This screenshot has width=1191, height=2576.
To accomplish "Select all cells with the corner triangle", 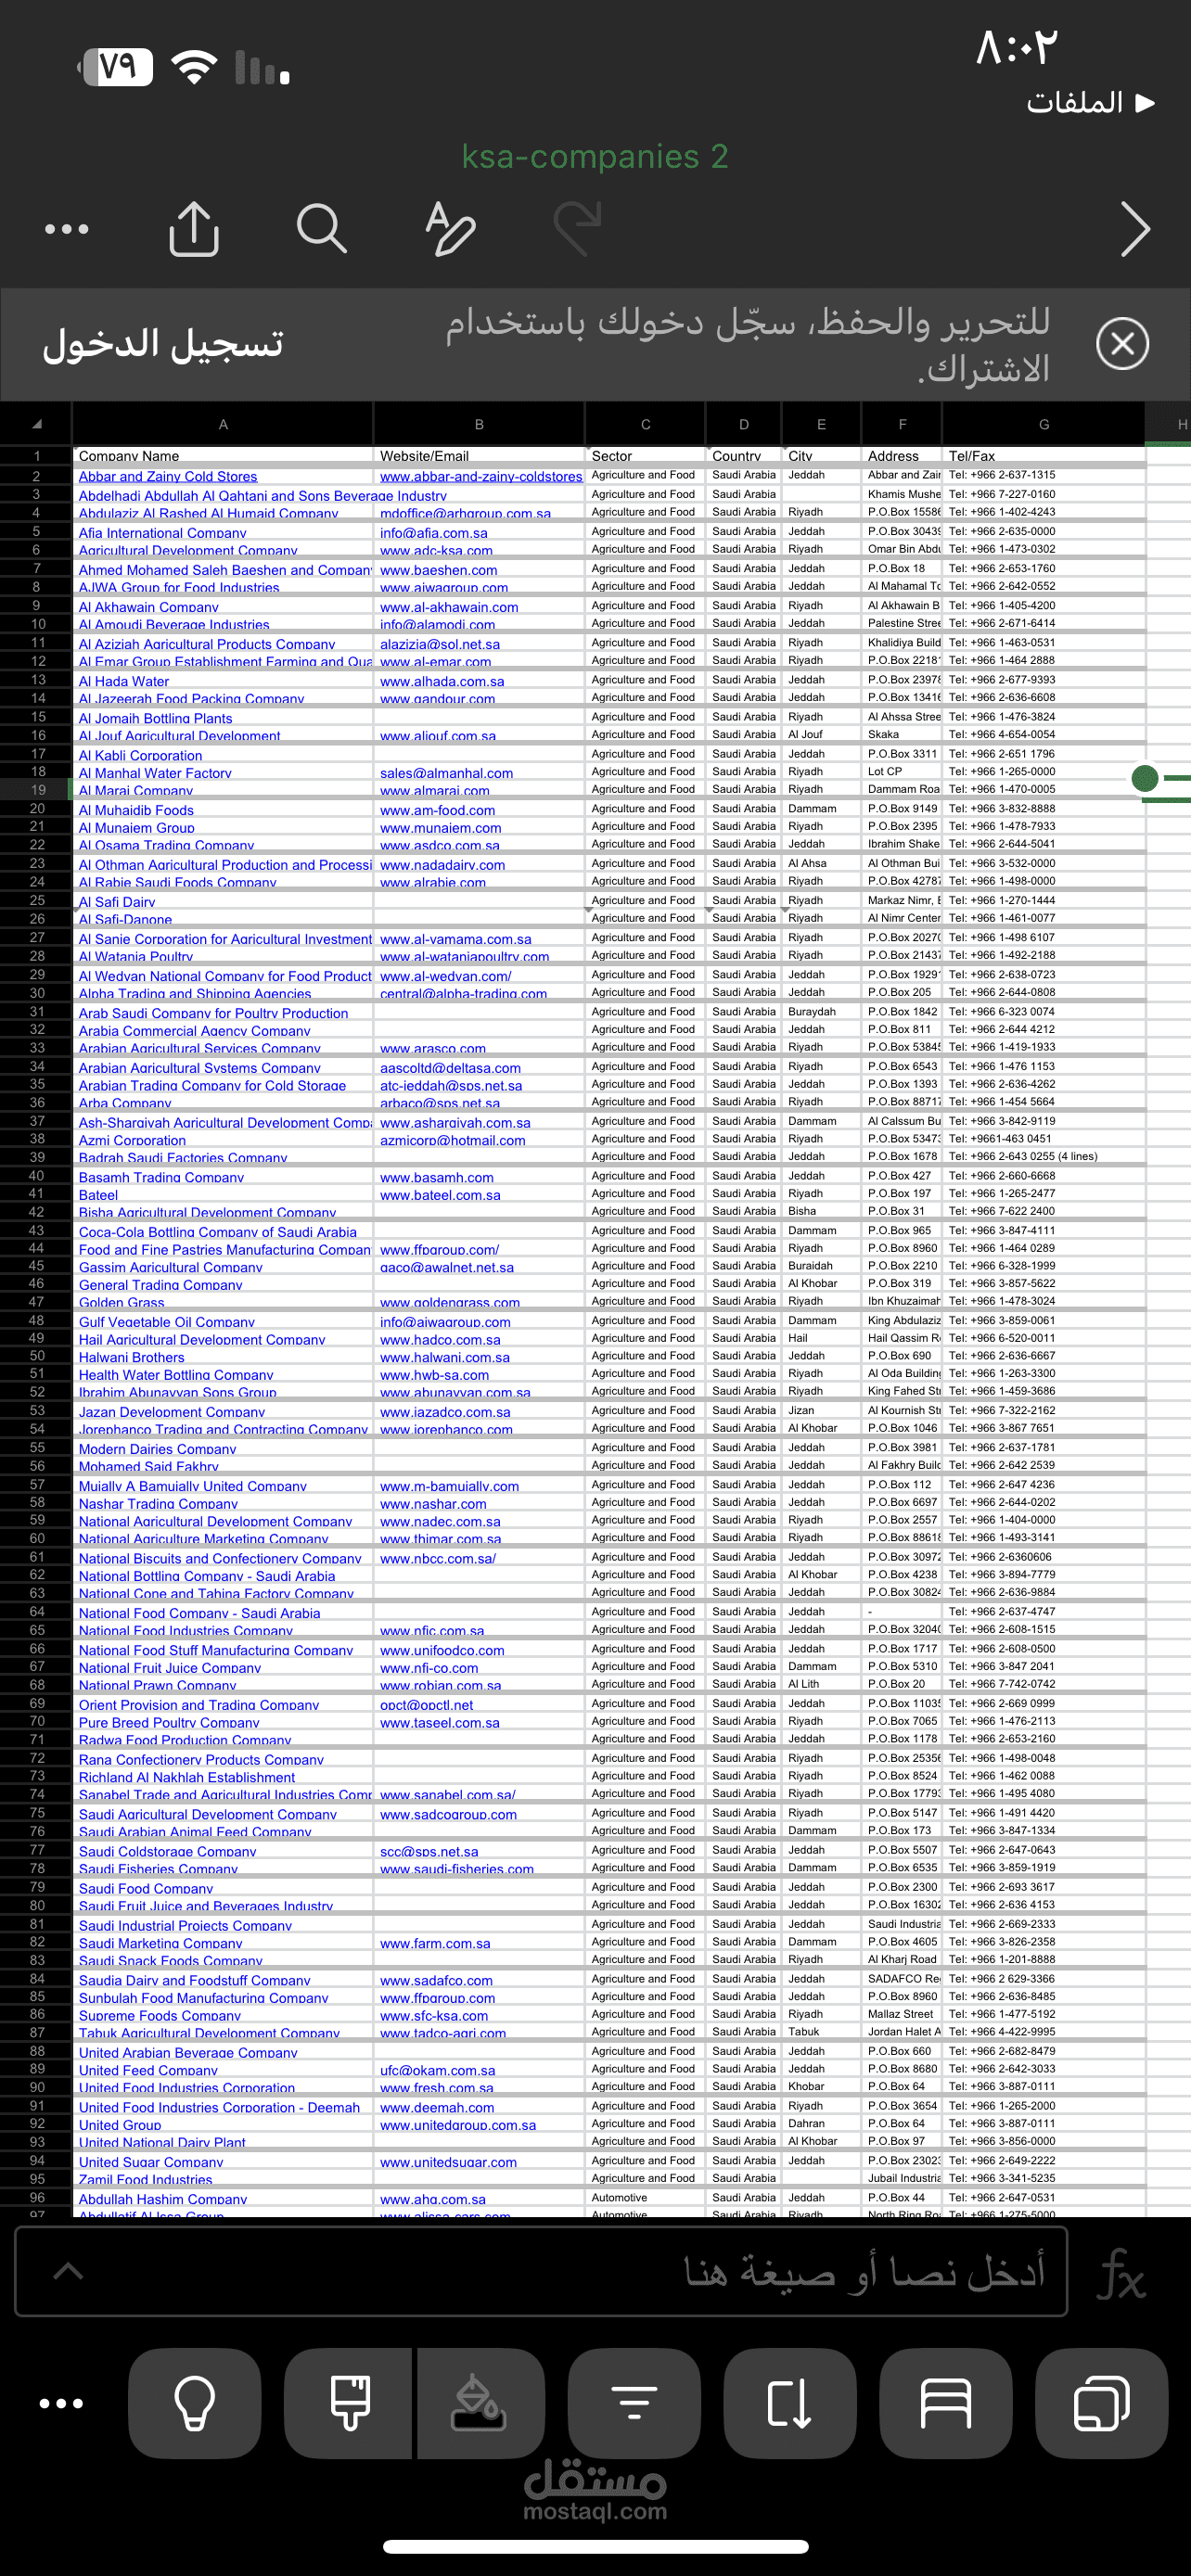I will pos(36,424).
